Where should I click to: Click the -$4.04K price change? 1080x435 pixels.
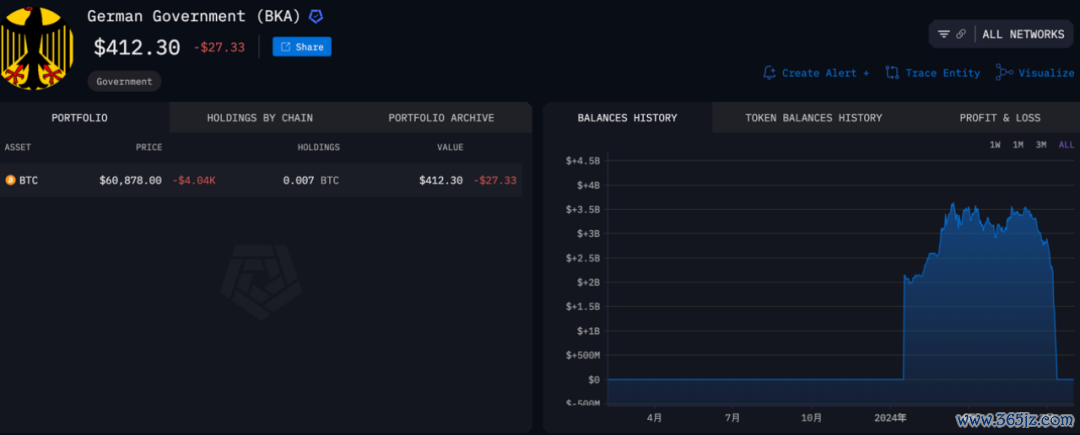point(194,180)
